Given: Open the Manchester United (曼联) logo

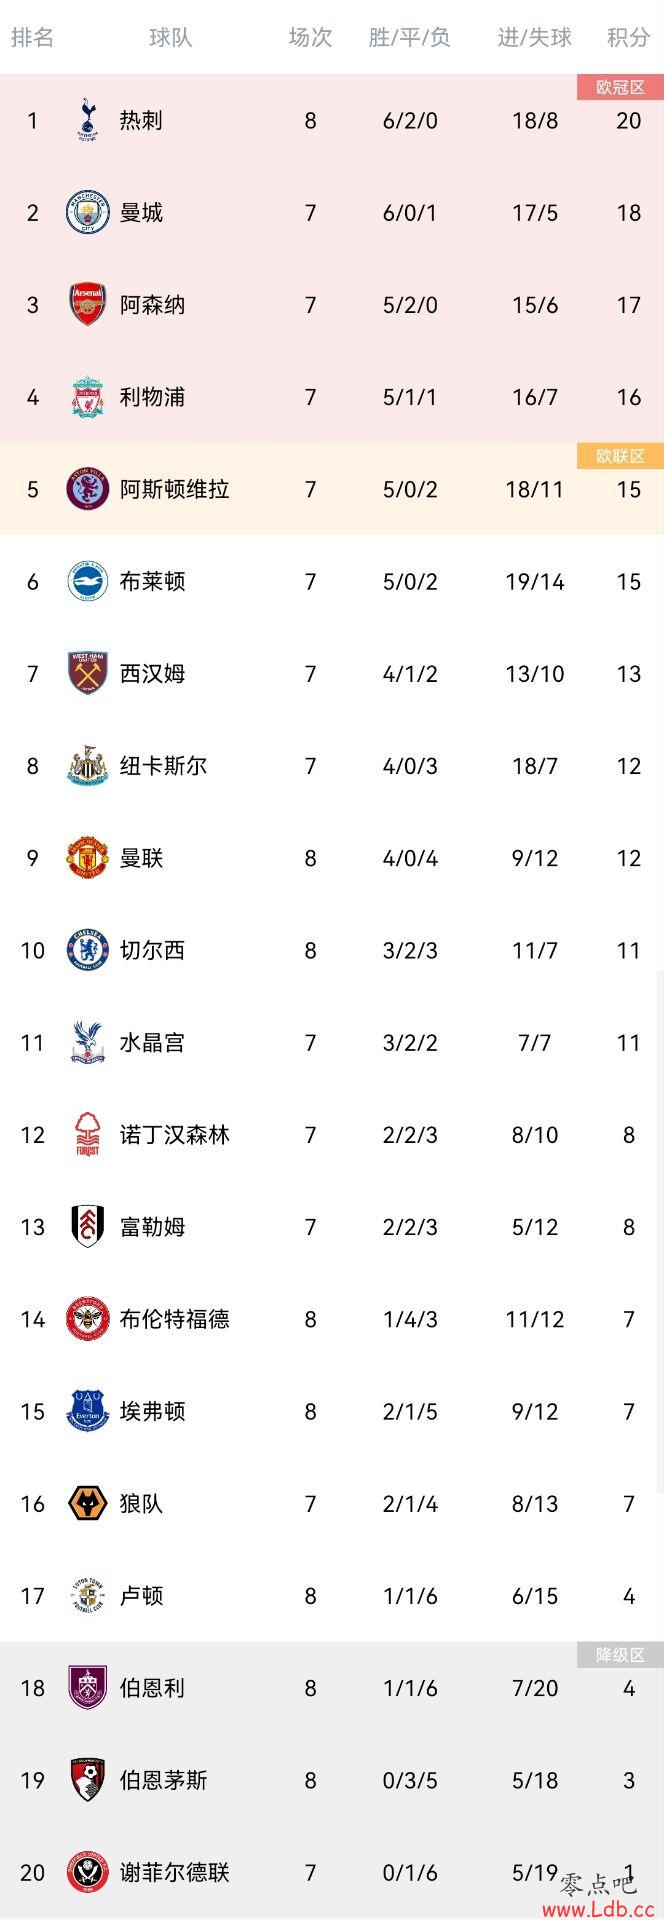Looking at the screenshot, I should [x=87, y=858].
